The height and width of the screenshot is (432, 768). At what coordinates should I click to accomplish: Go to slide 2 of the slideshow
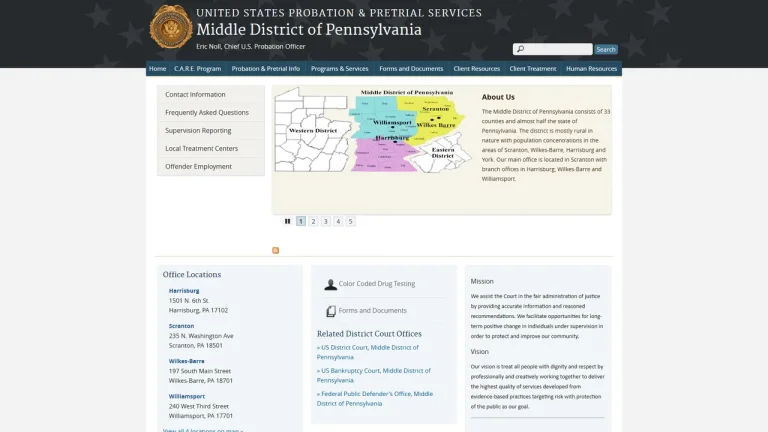pyautogui.click(x=313, y=221)
